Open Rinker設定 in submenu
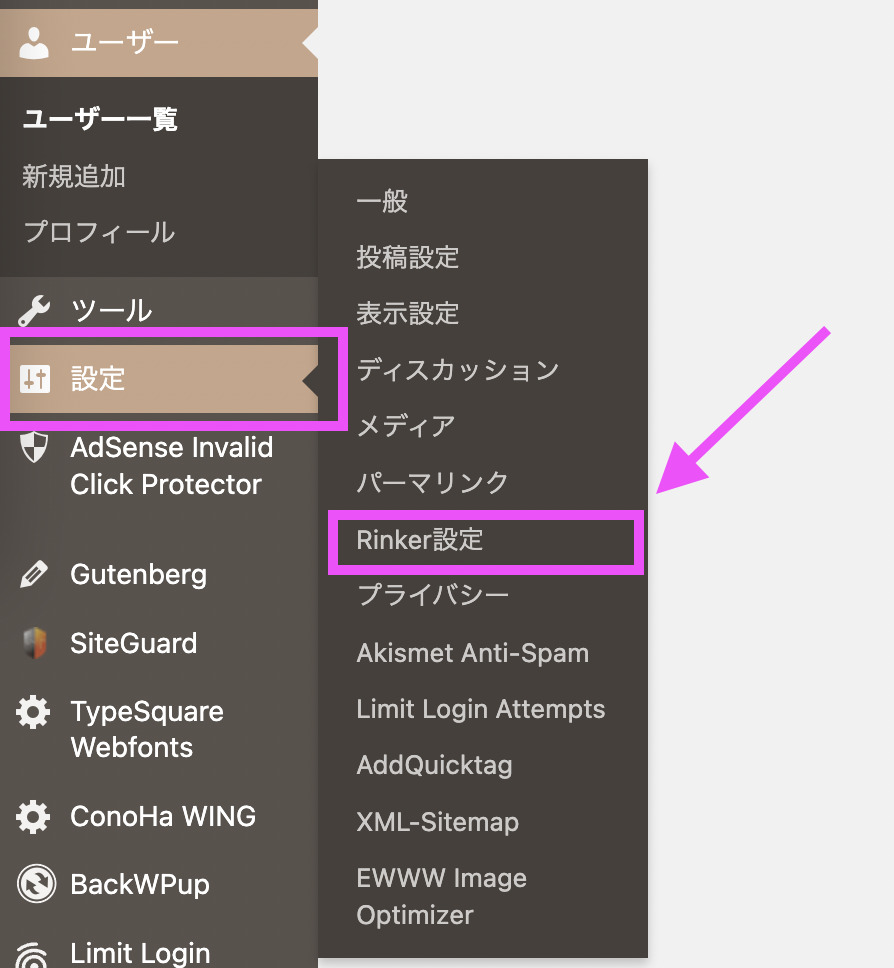This screenshot has width=894, height=968. click(x=420, y=540)
